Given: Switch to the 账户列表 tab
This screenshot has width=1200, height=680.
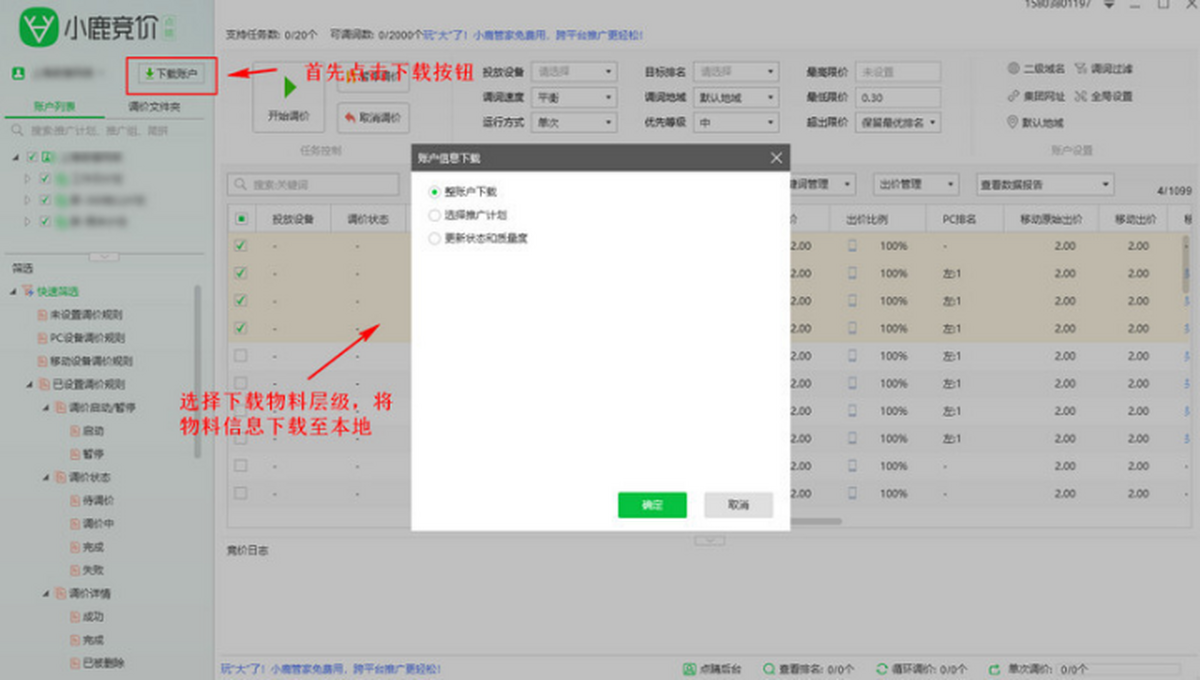Looking at the screenshot, I should click(53, 106).
